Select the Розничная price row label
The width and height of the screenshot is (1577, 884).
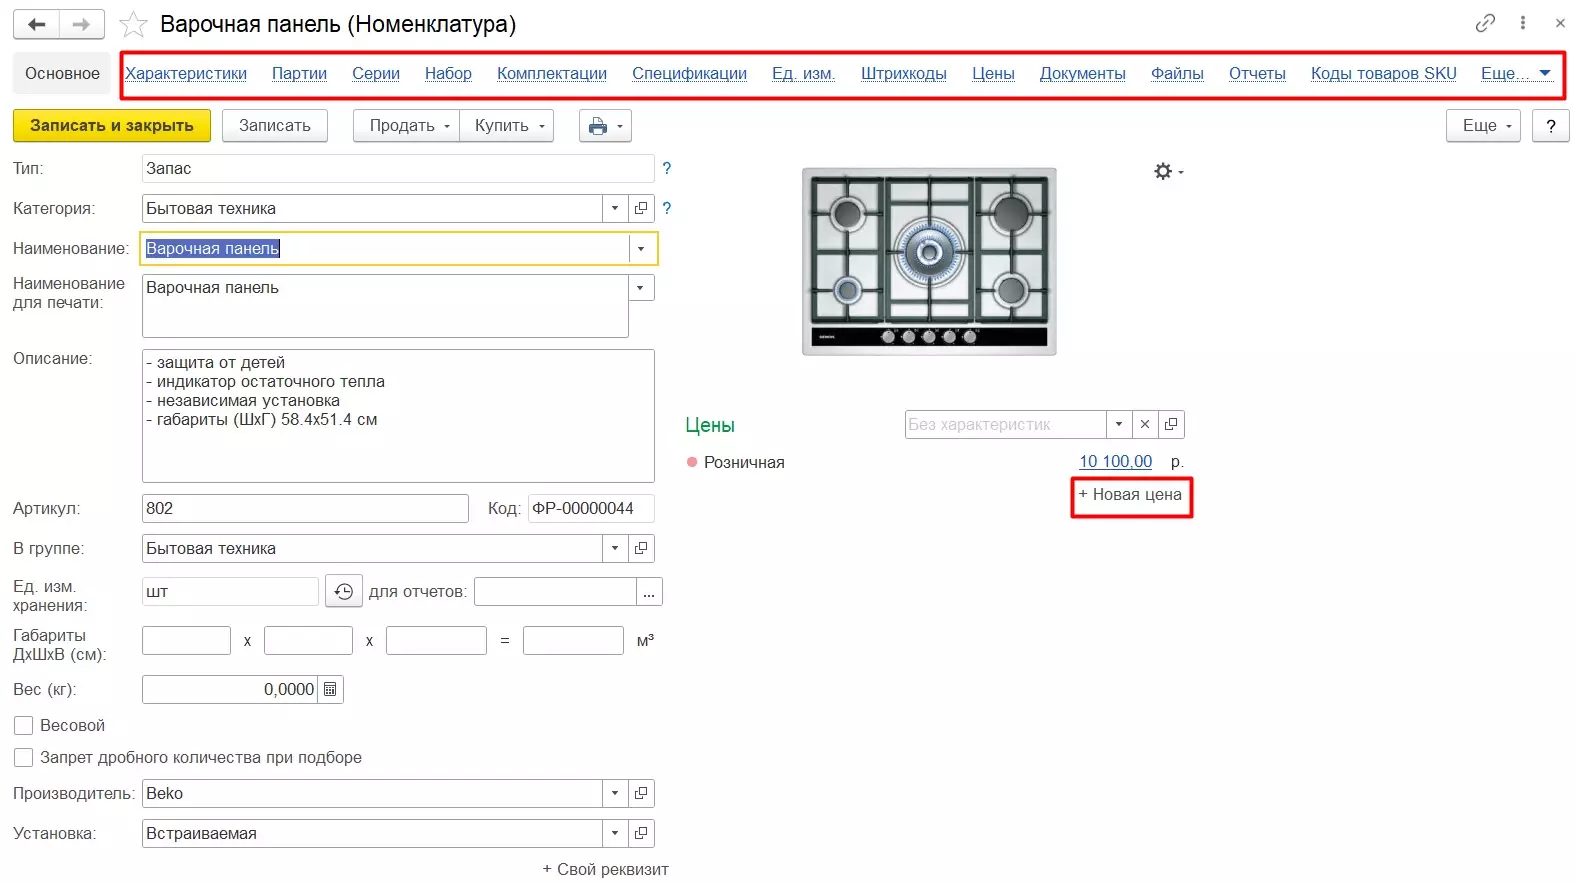(744, 462)
